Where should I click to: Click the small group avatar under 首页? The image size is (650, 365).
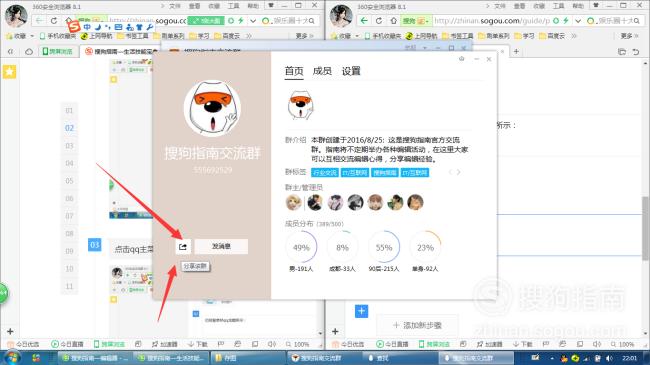click(x=301, y=105)
